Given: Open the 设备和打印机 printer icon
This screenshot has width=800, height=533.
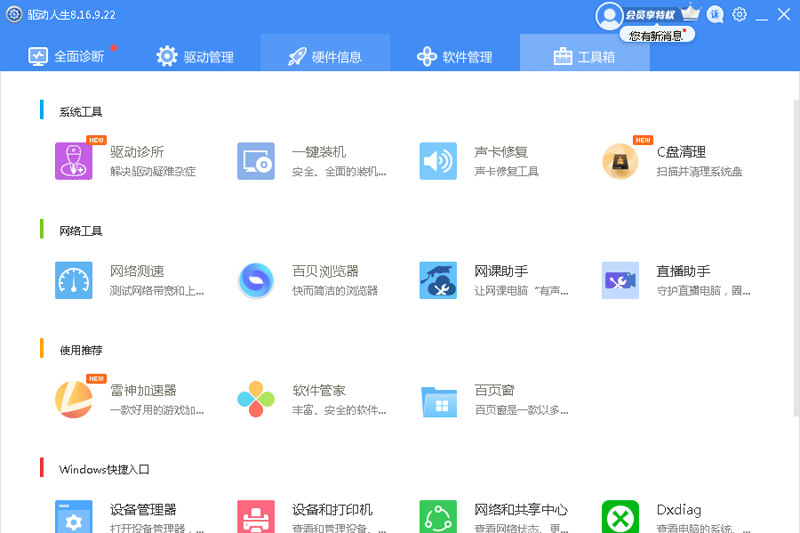Looking at the screenshot, I should 256,517.
